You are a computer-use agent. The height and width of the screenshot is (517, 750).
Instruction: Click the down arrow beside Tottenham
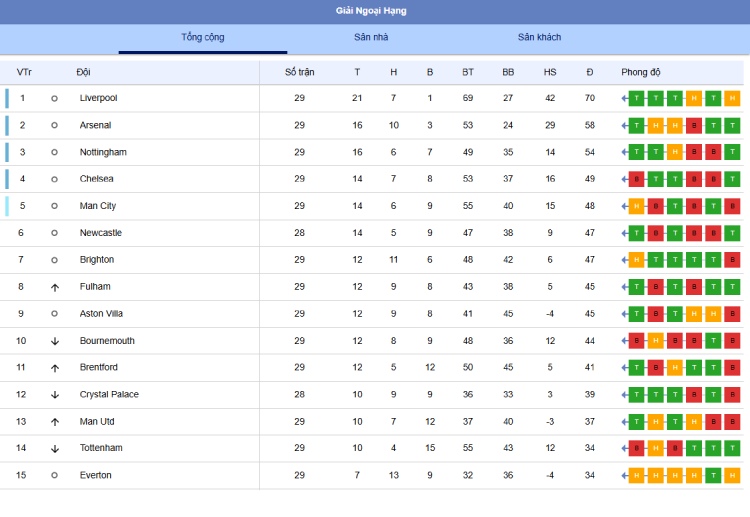tap(55, 449)
